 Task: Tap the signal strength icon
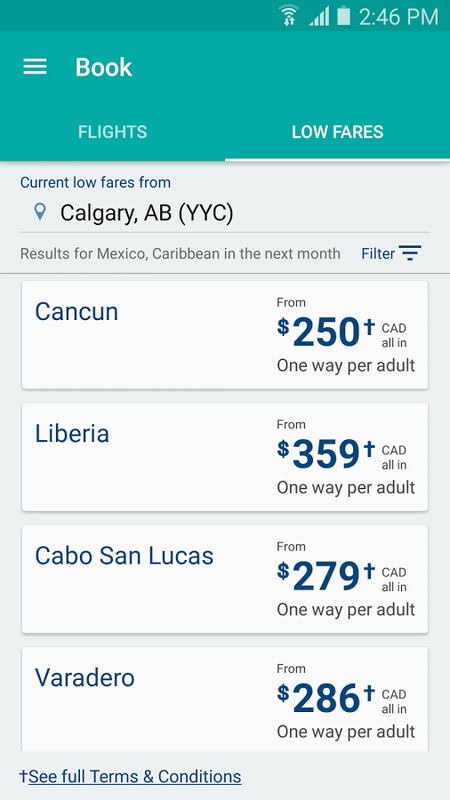pyautogui.click(x=319, y=16)
